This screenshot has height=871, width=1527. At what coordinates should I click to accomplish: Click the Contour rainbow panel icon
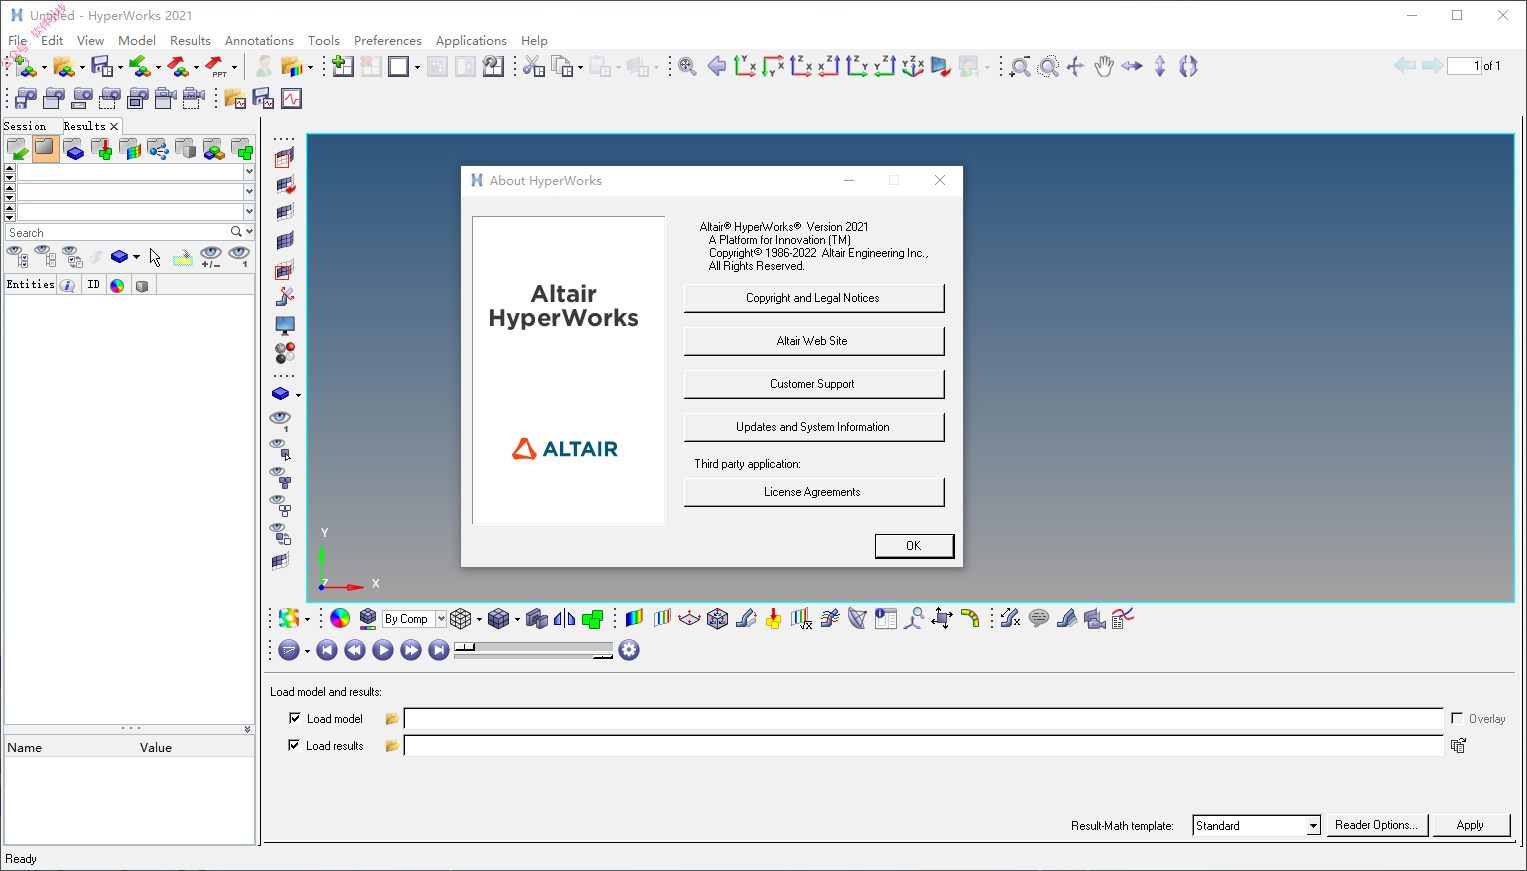click(x=634, y=619)
